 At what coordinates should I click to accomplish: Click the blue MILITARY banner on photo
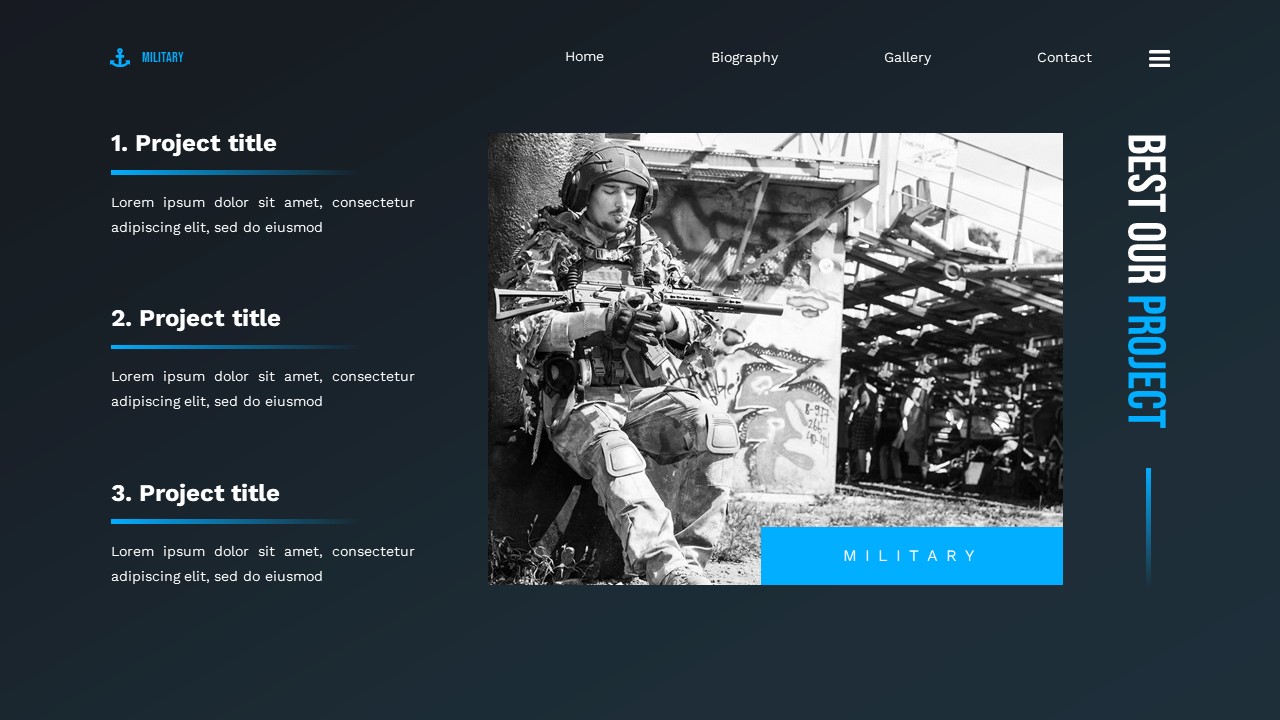point(912,556)
